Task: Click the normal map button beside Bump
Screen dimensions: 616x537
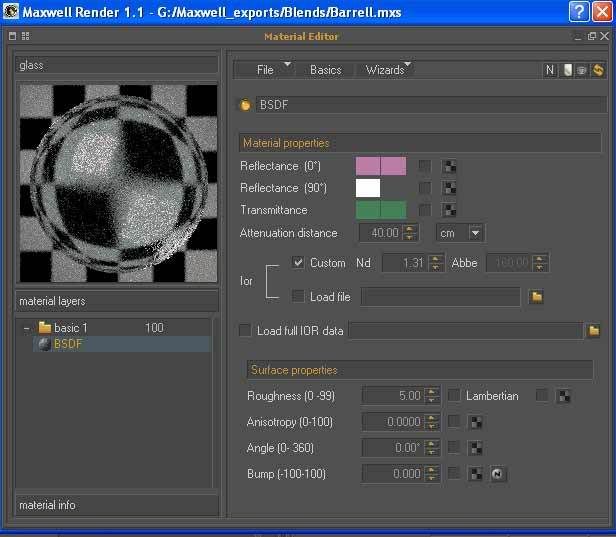Action: click(496, 474)
